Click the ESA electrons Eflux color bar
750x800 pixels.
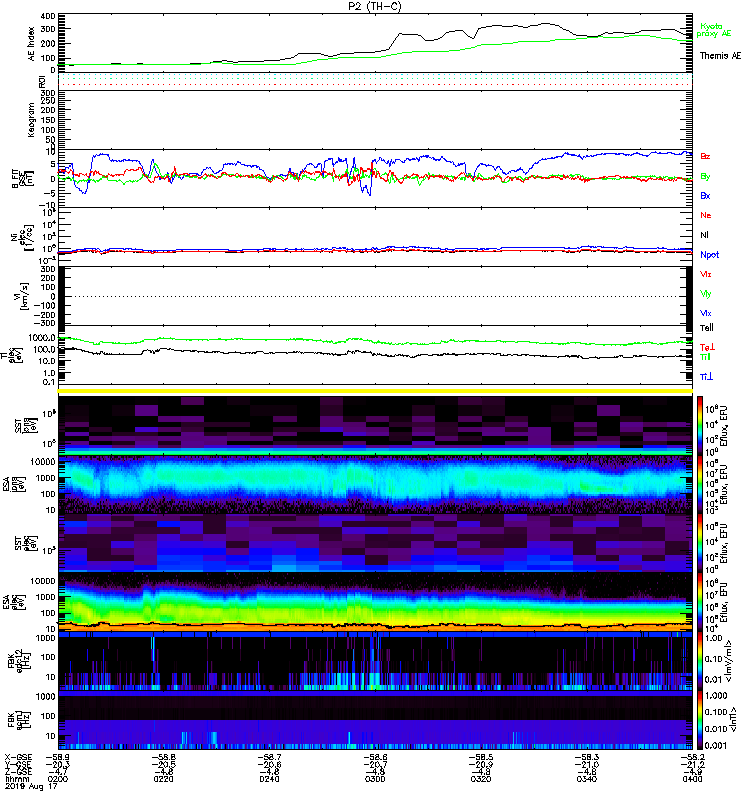click(x=700, y=602)
